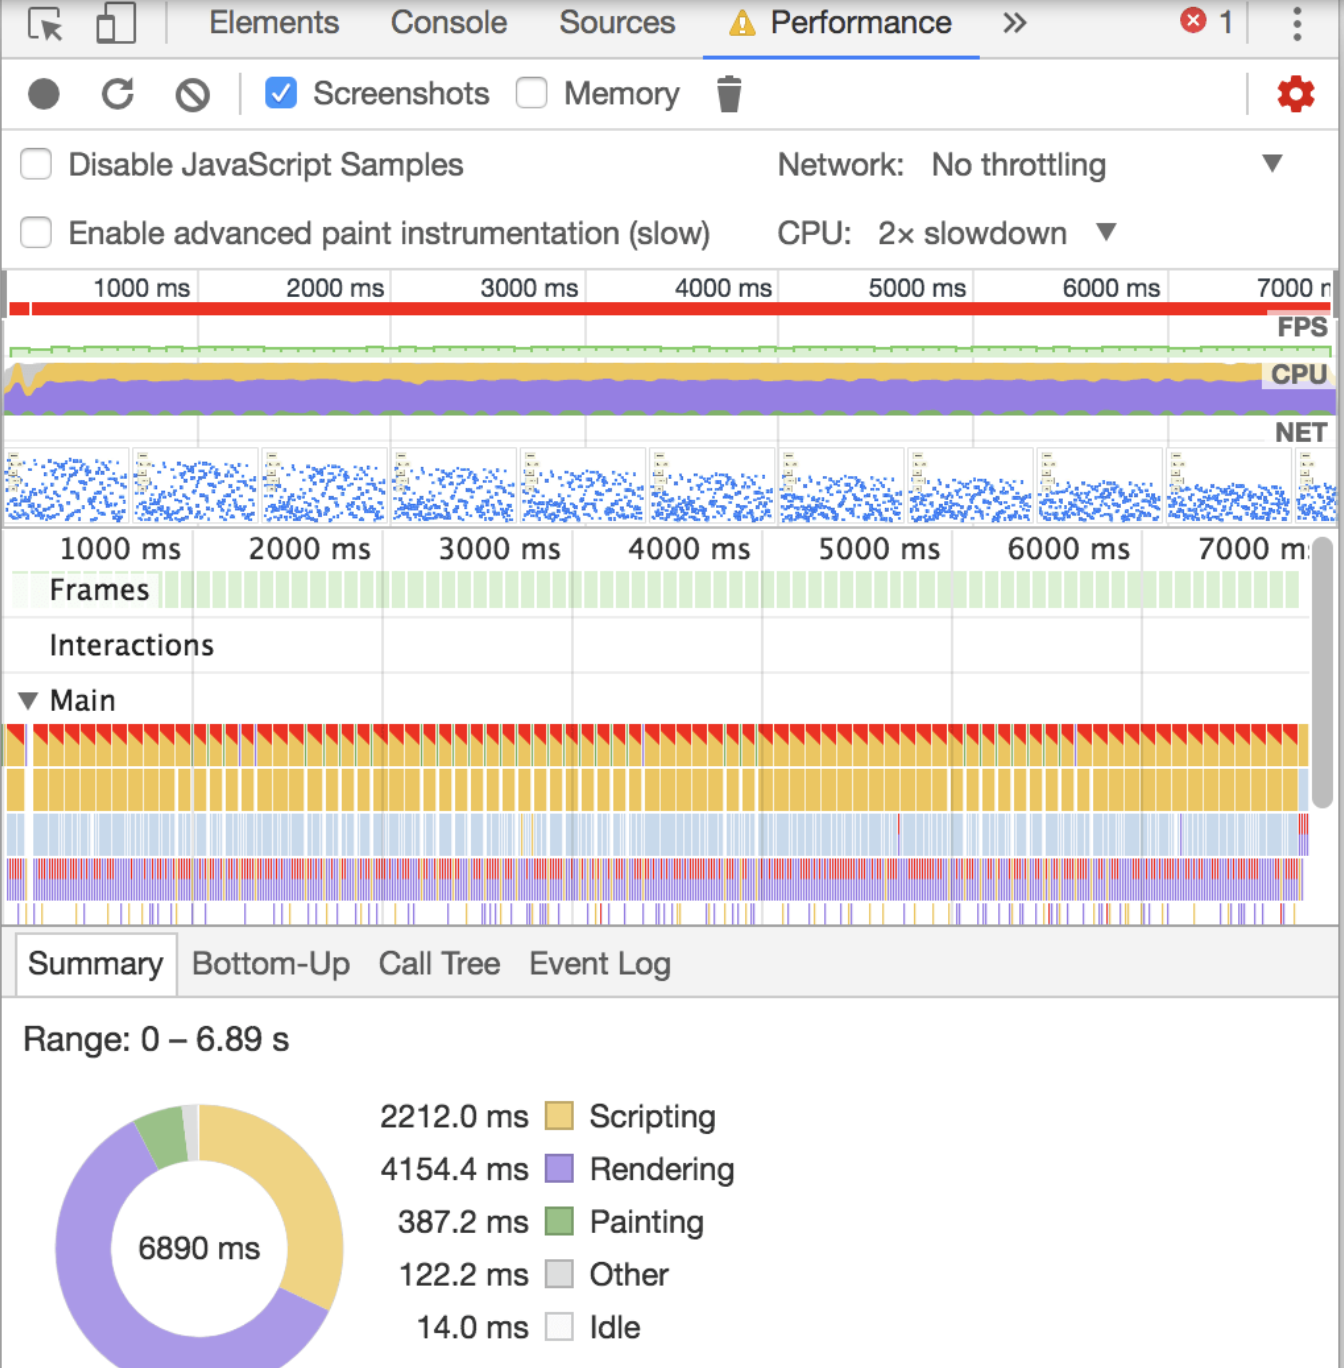1344x1368 pixels.
Task: Click the Range: 0 – 6.89 s text
Action: (156, 1039)
